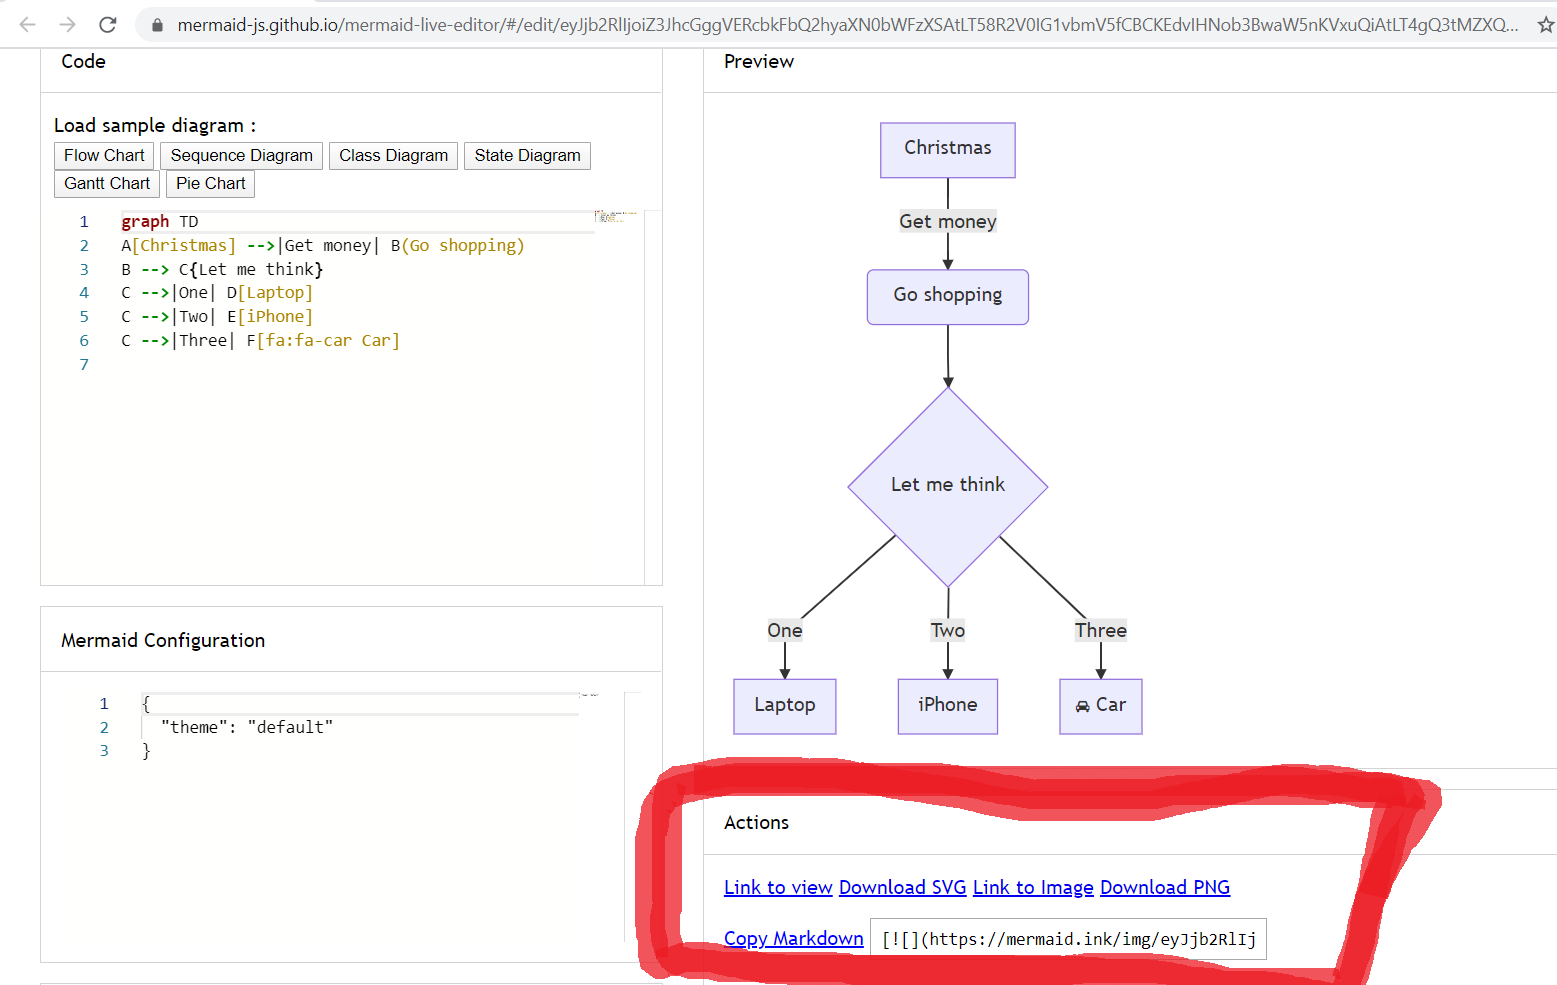Open the Link to Image link
1557x985 pixels.
[1033, 888]
